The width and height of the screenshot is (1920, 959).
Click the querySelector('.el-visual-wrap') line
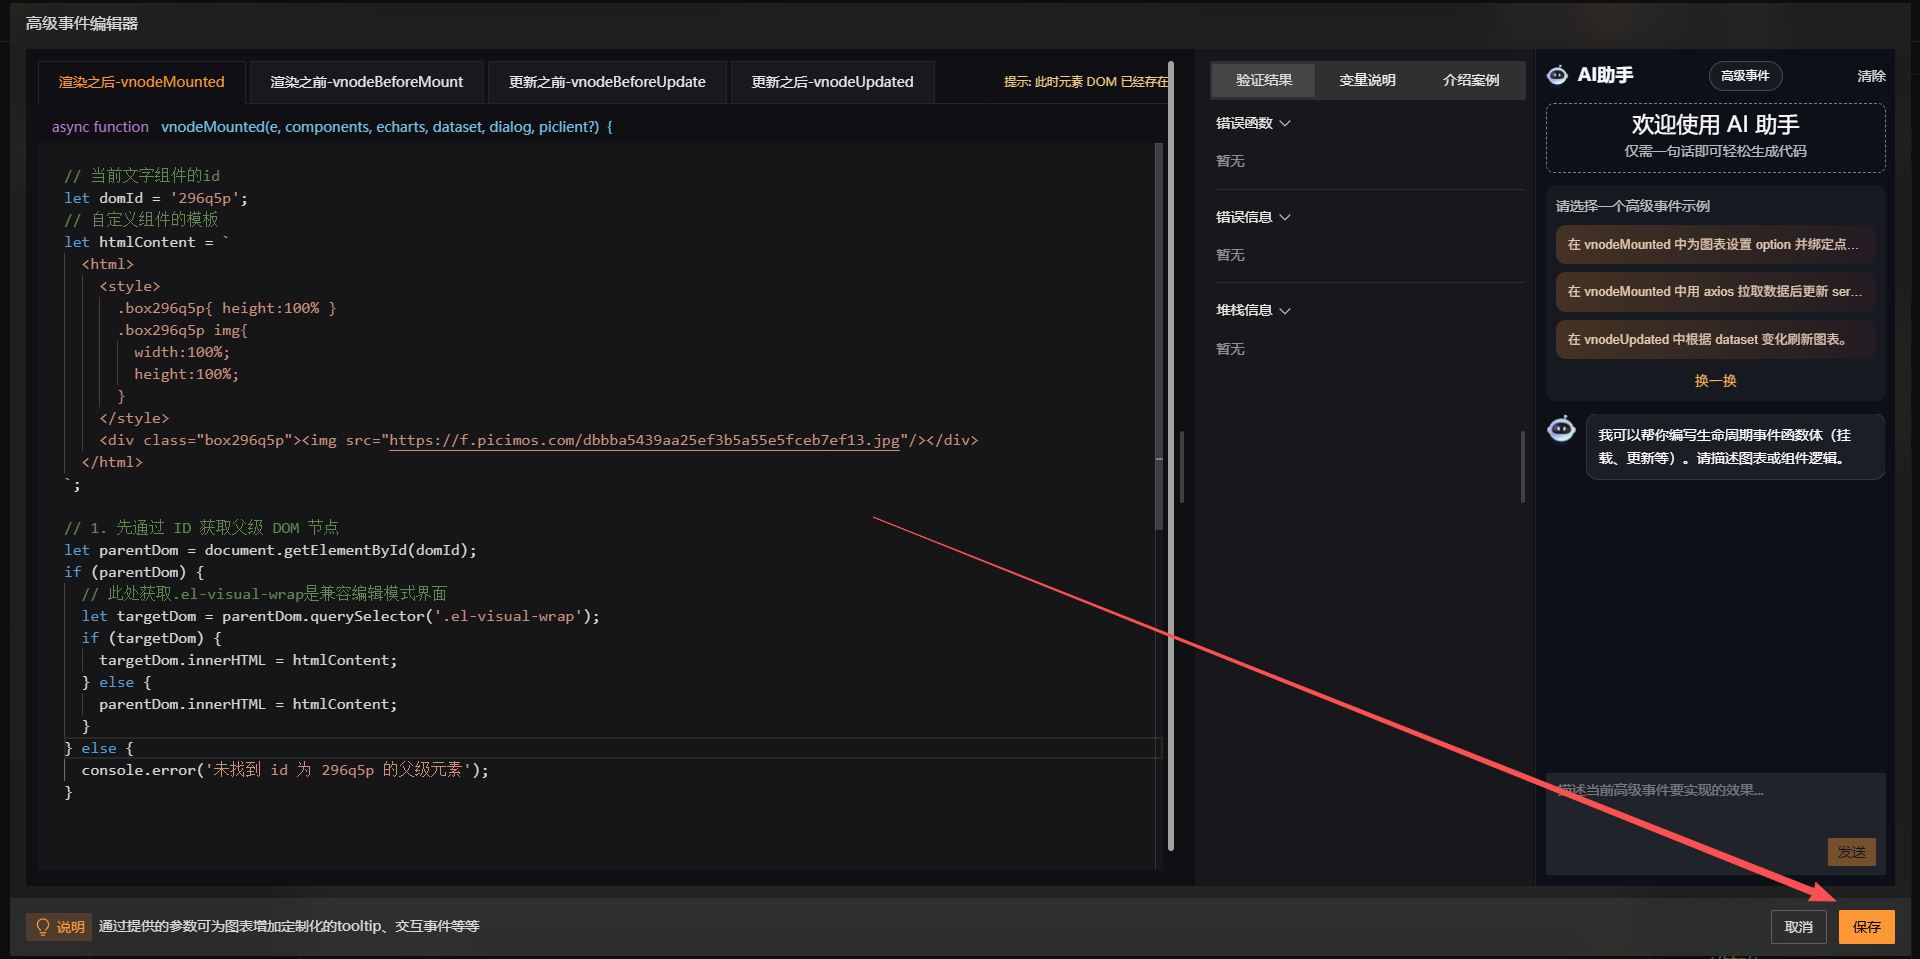pos(341,616)
